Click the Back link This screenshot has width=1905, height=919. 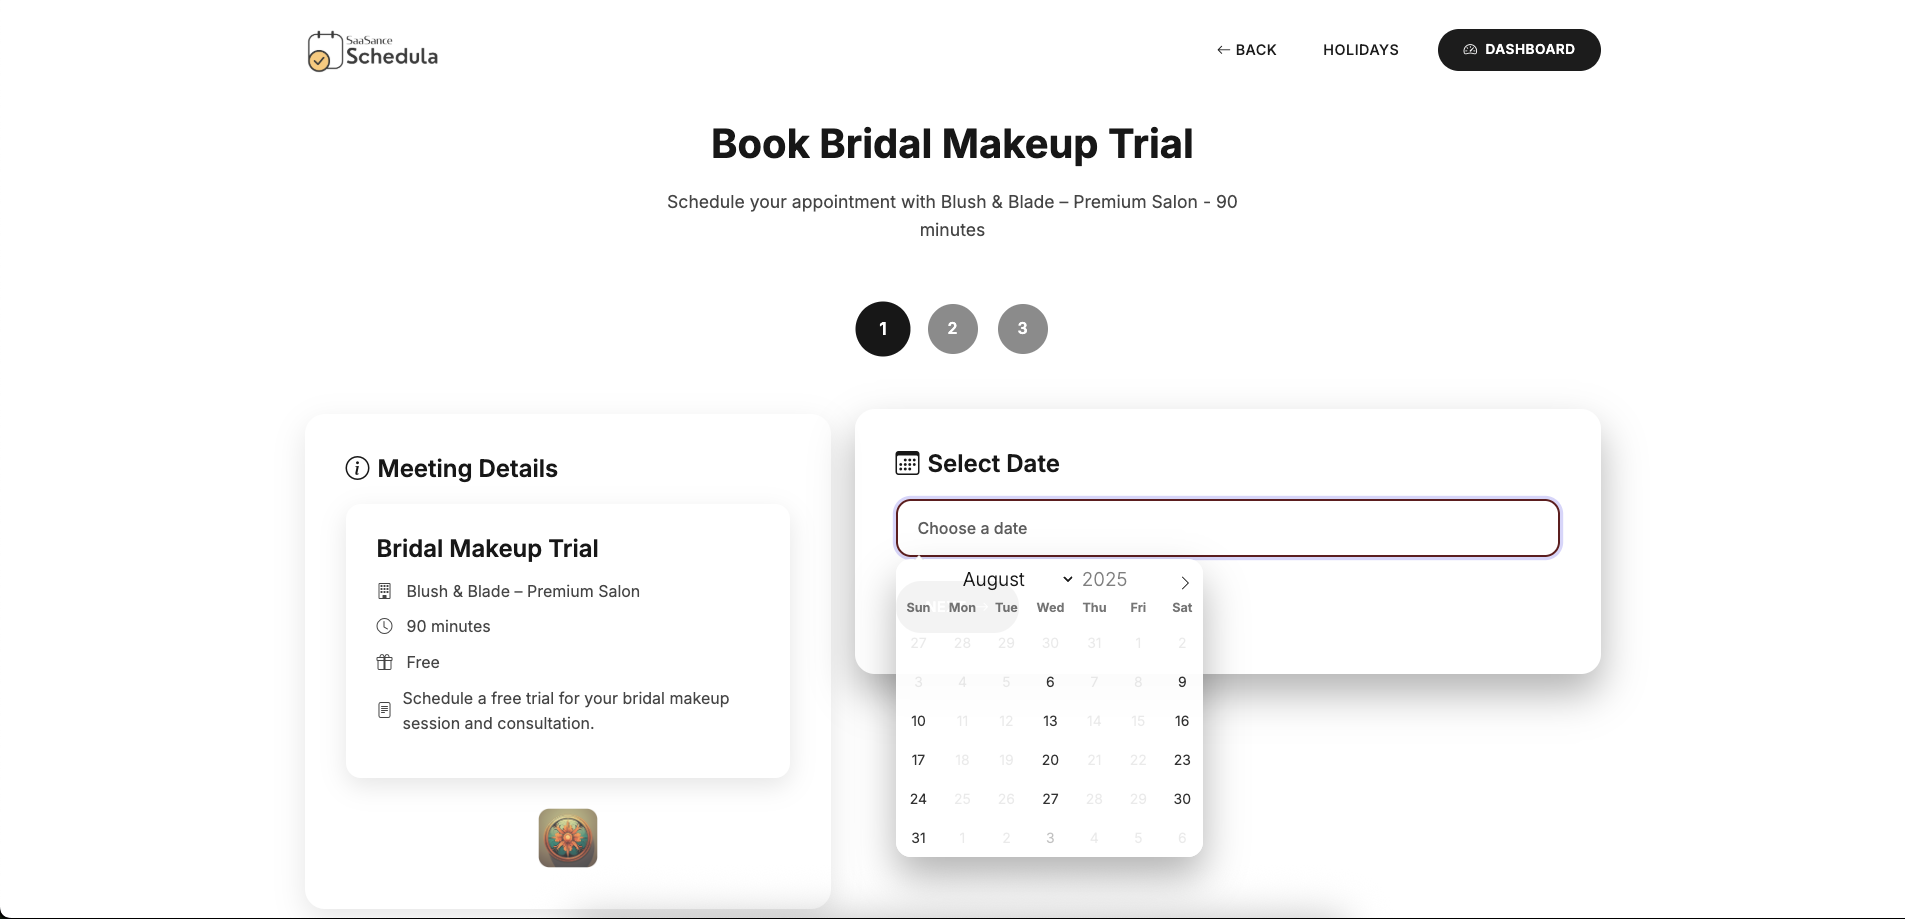1246,49
